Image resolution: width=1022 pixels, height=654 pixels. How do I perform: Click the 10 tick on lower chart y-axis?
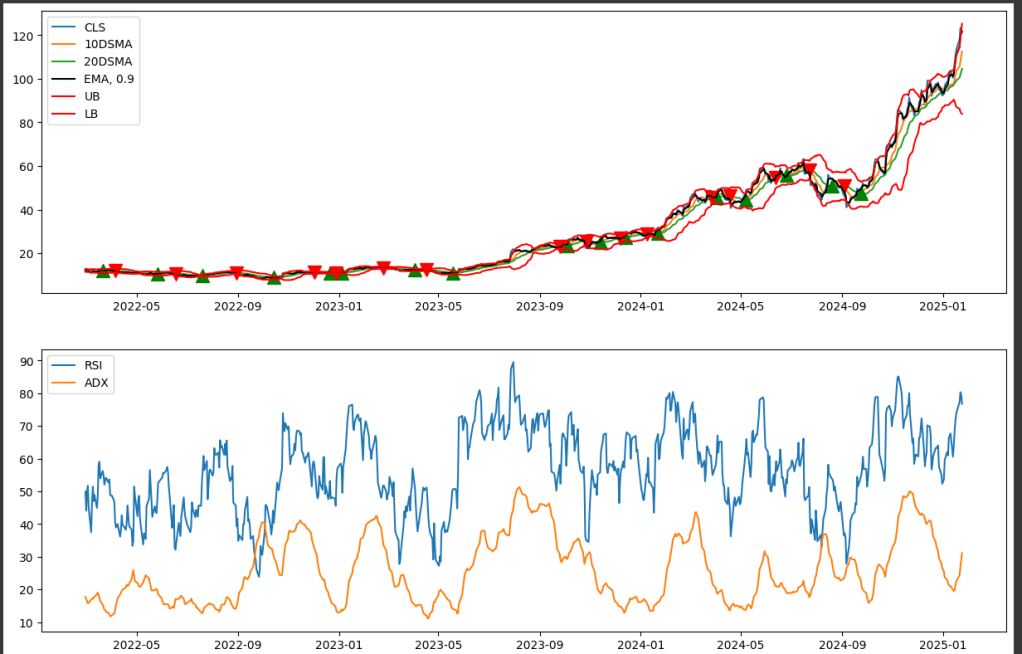(x=25, y=623)
